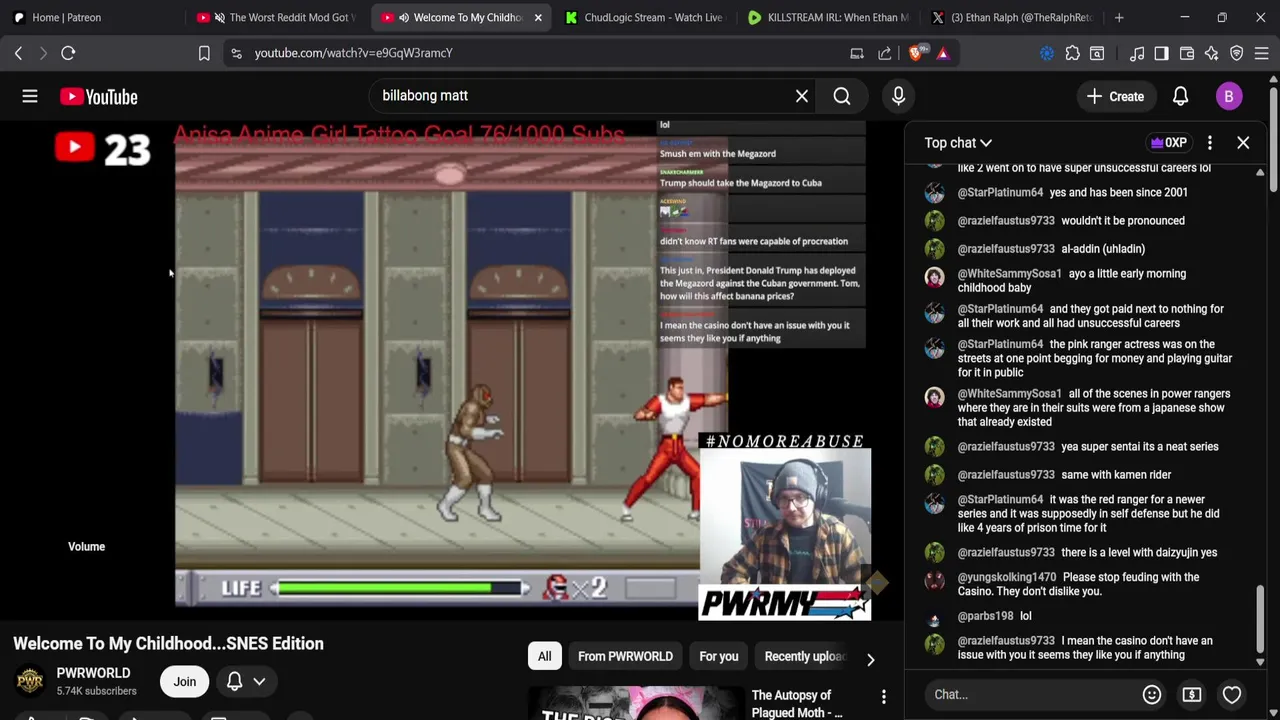Screen dimensions: 1280x720
Task: Reload the page with the refresh icon
Action: coord(68,53)
